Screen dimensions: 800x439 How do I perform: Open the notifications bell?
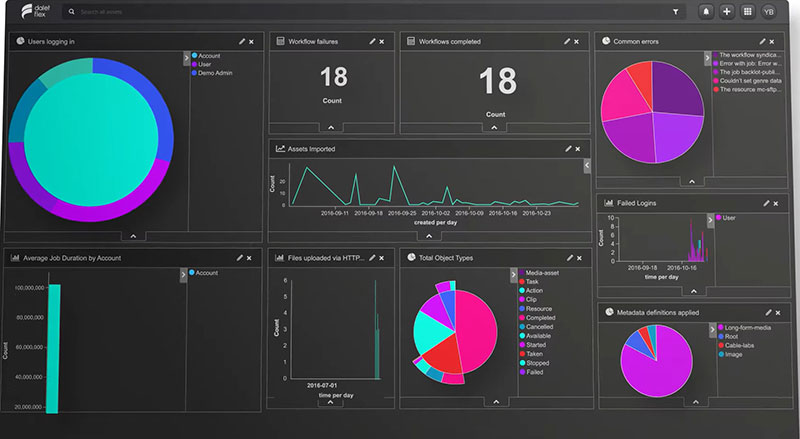pos(706,12)
